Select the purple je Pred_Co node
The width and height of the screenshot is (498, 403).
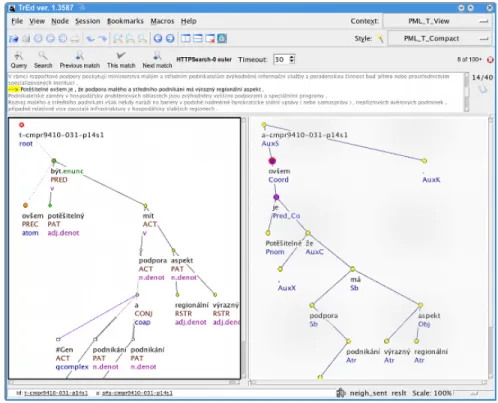276,197
